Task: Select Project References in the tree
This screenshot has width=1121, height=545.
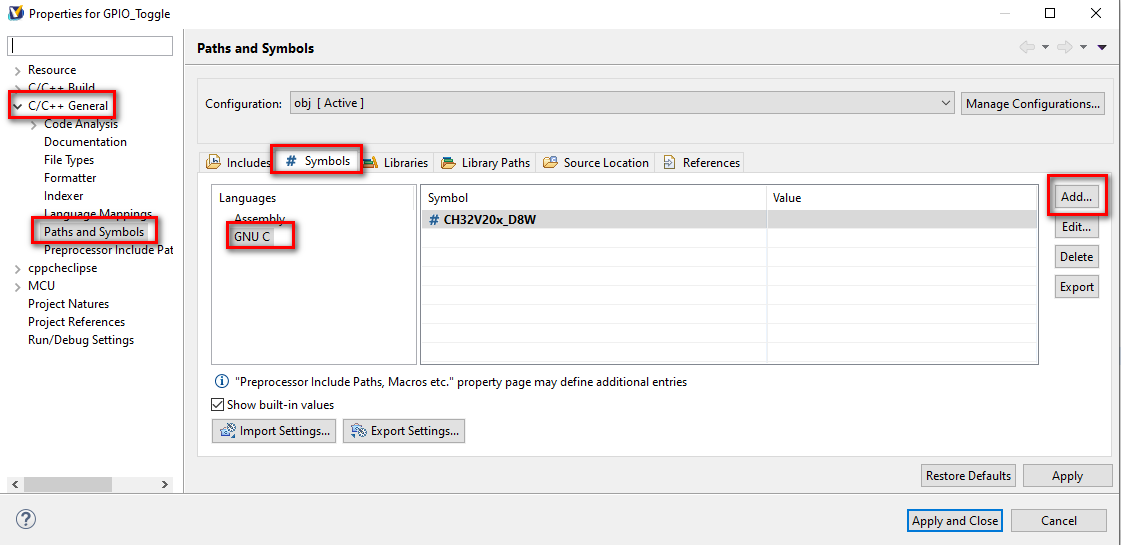Action: [x=76, y=322]
